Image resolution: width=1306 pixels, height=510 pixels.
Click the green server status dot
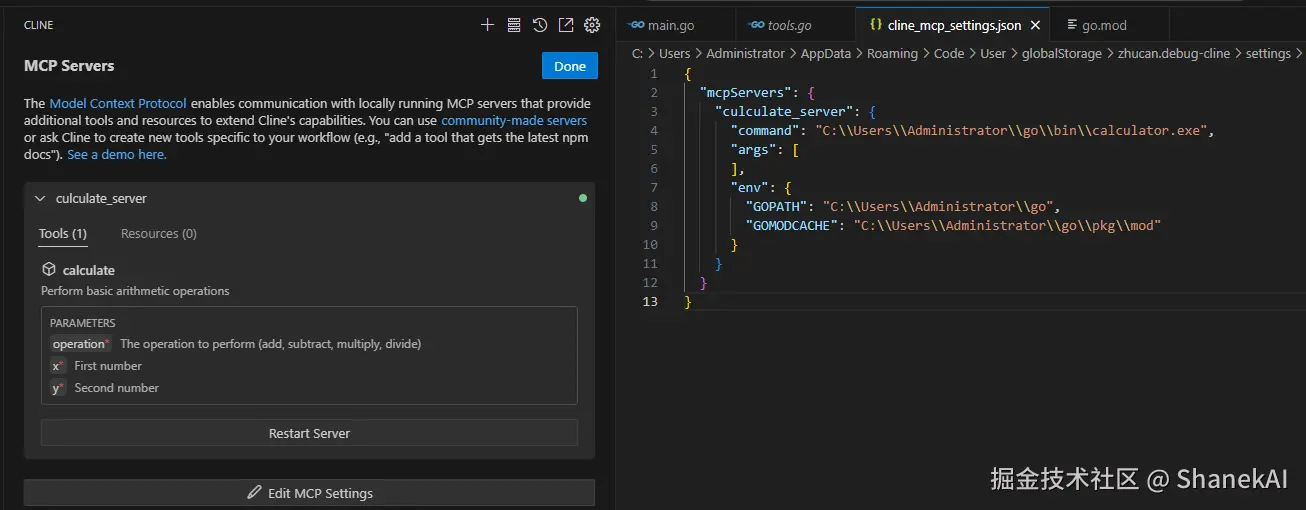583,198
